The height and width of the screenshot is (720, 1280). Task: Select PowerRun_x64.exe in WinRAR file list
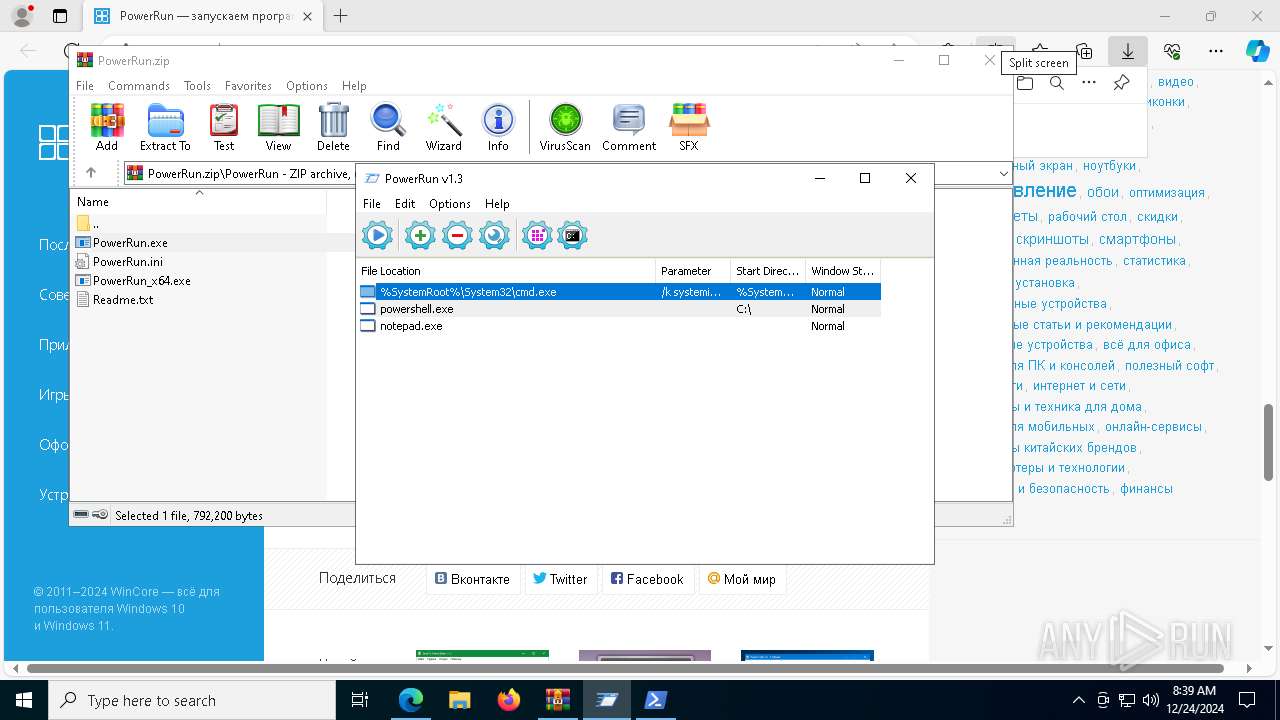click(141, 281)
